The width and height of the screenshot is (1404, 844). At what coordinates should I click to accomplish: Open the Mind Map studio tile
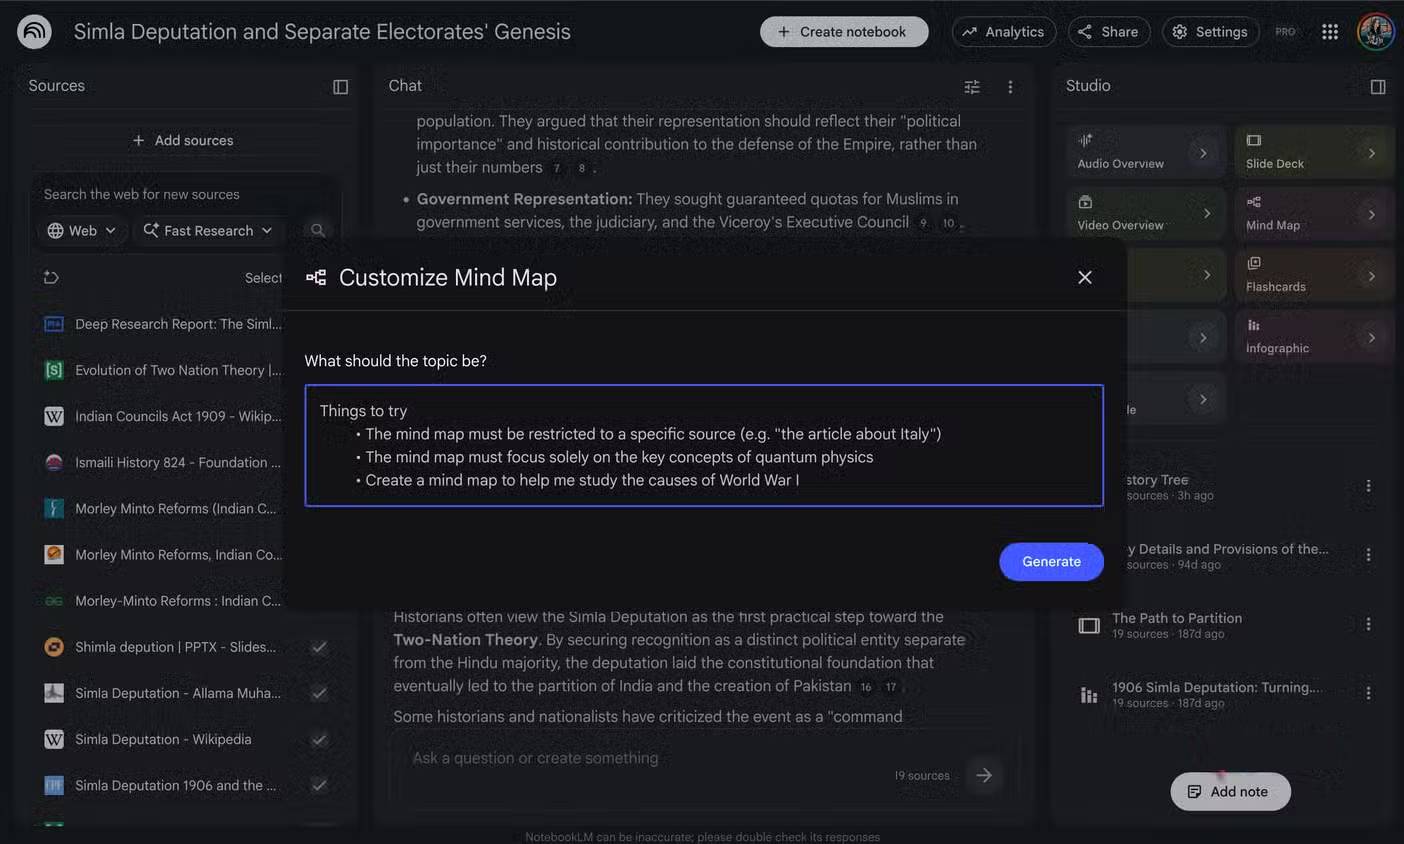[1314, 214]
